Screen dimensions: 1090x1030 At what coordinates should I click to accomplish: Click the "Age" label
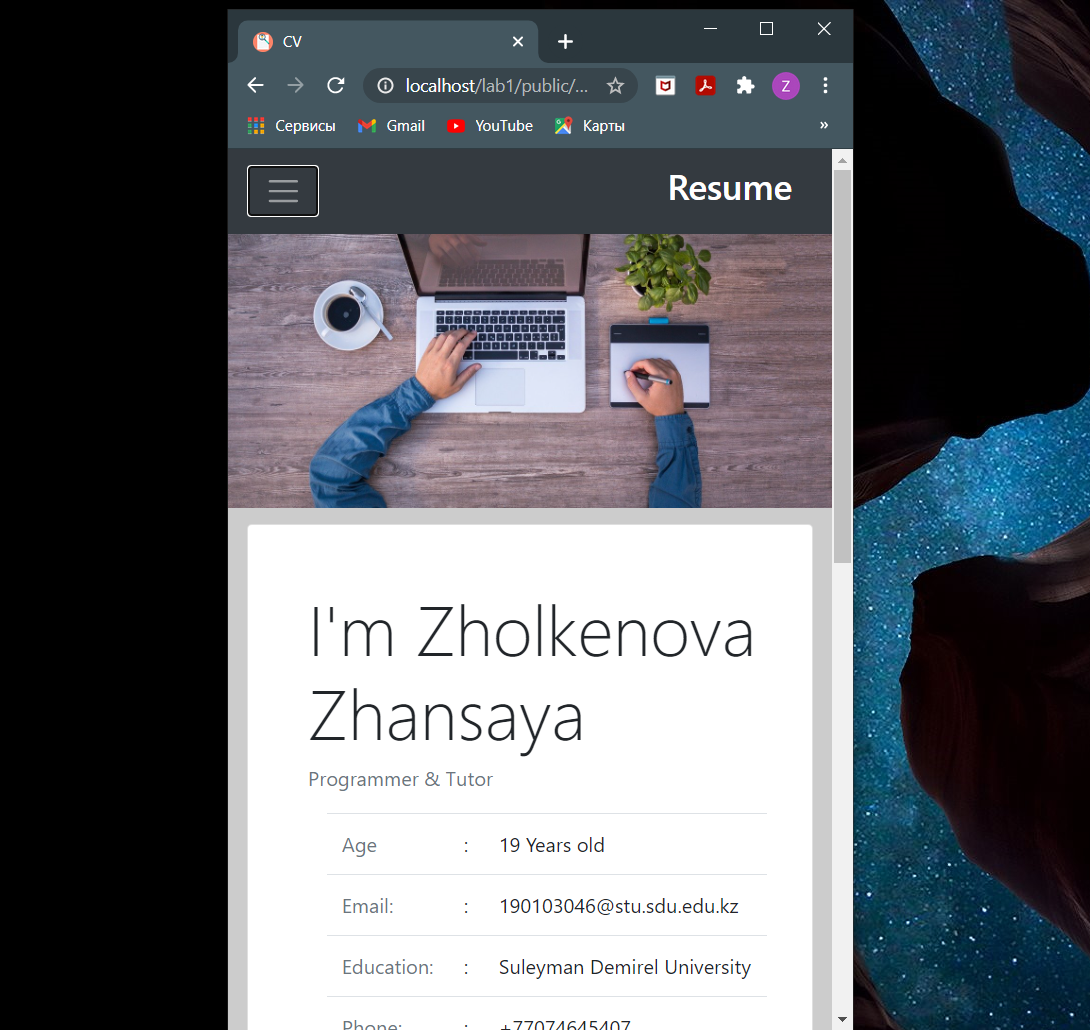[x=359, y=846]
